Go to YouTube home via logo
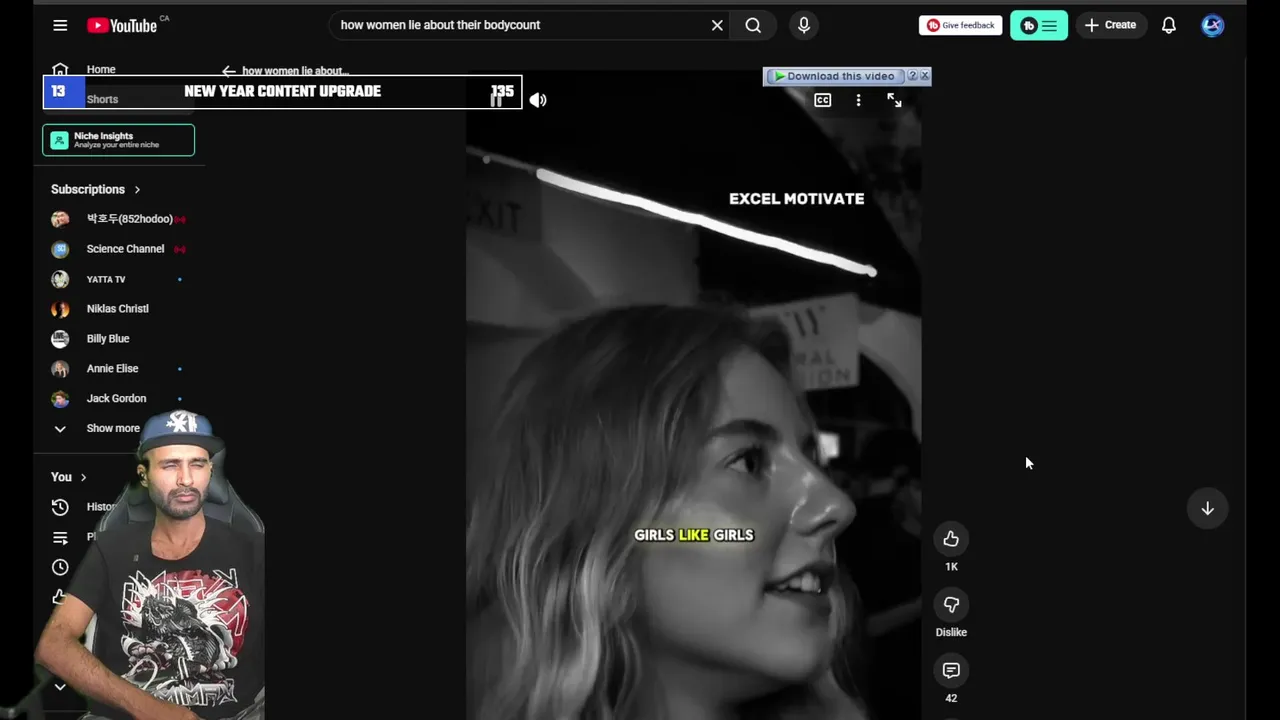Image resolution: width=1280 pixels, height=720 pixels. pyautogui.click(x=122, y=25)
